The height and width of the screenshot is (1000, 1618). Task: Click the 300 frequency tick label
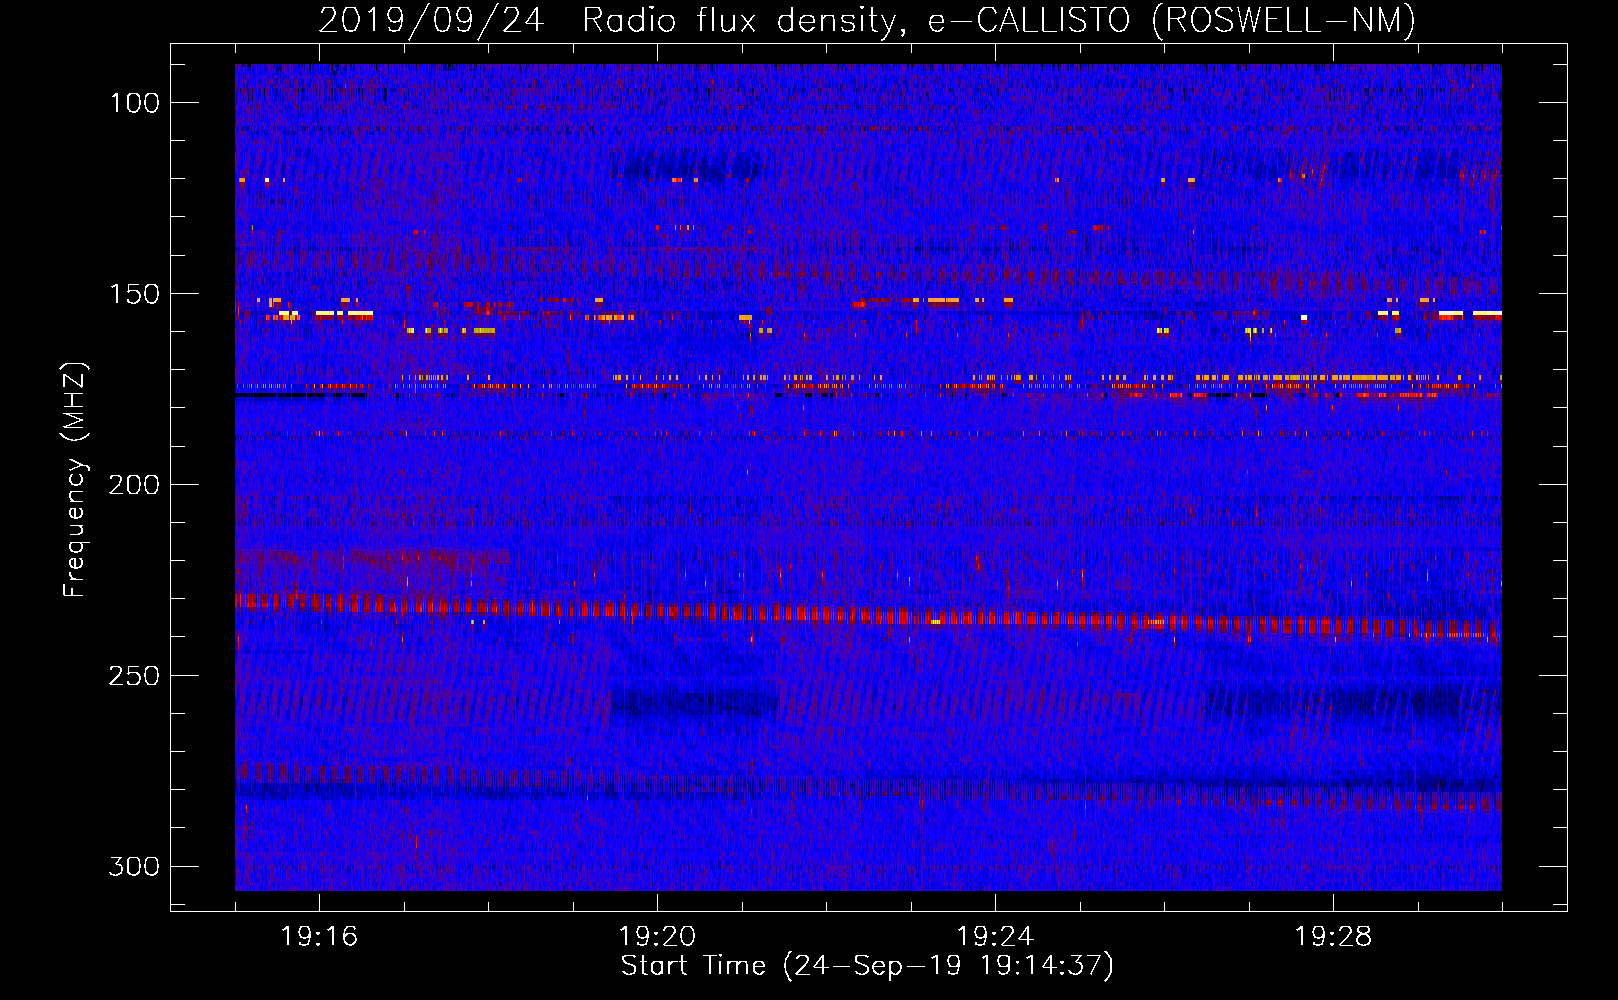point(134,866)
